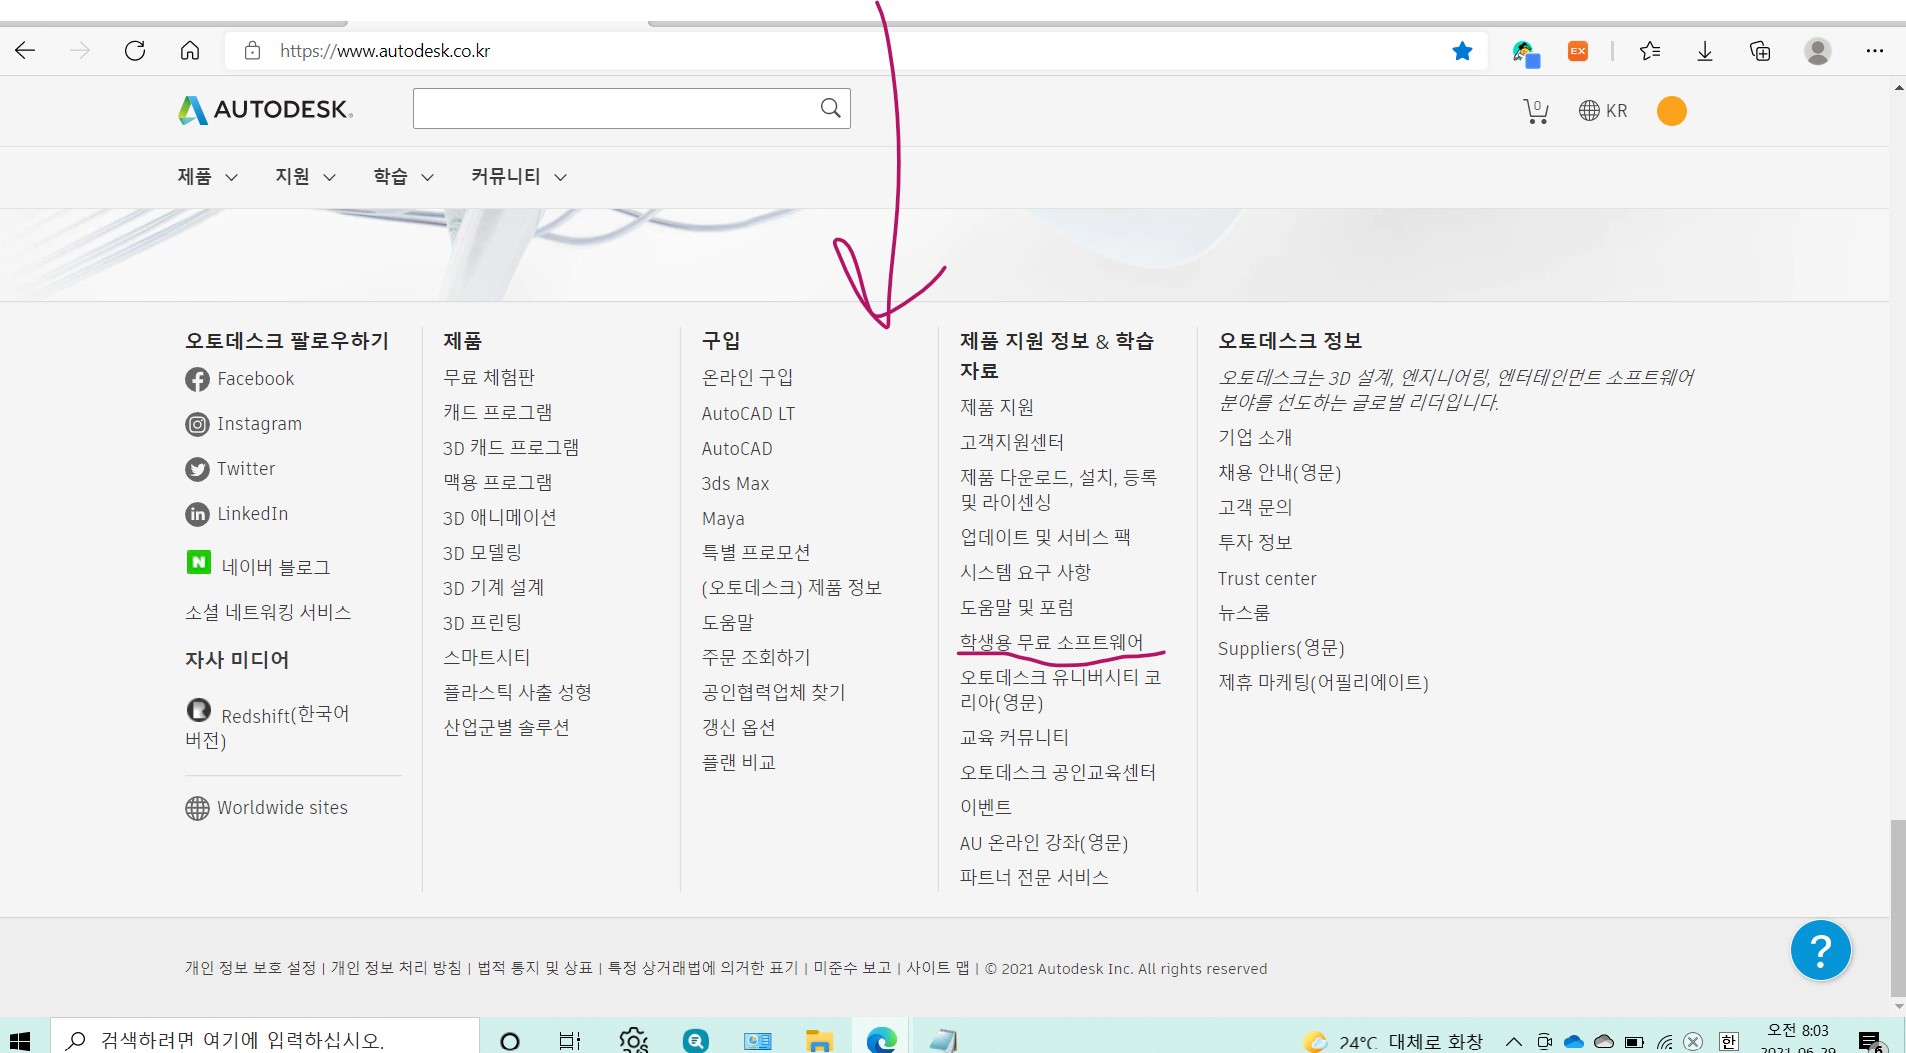This screenshot has width=1906, height=1053.
Task: Click the orange EX extension icon
Action: 1578,51
